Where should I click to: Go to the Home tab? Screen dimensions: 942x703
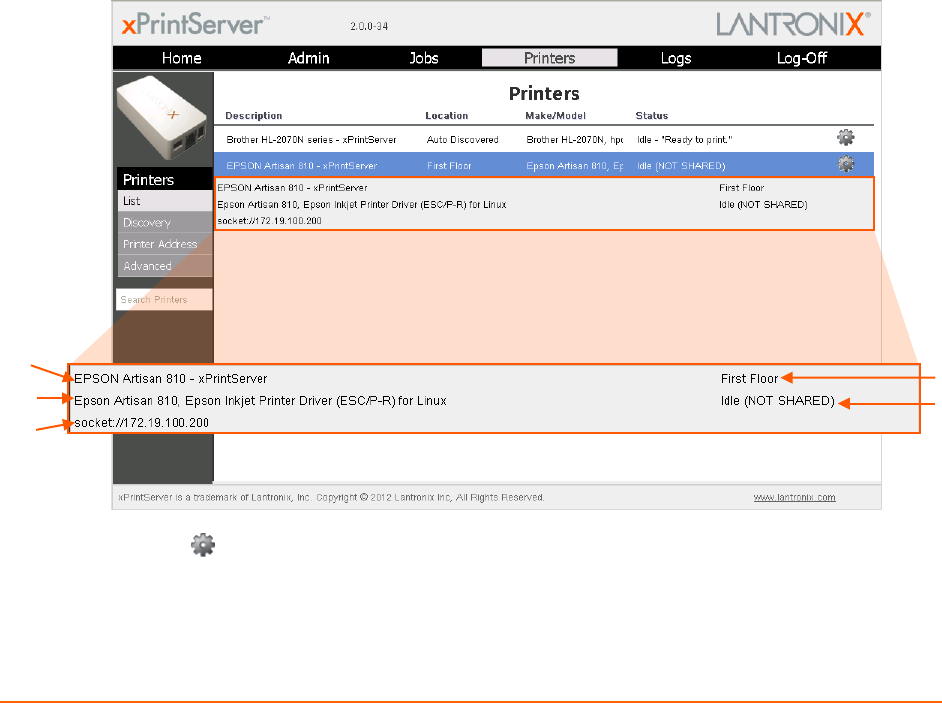point(181,58)
